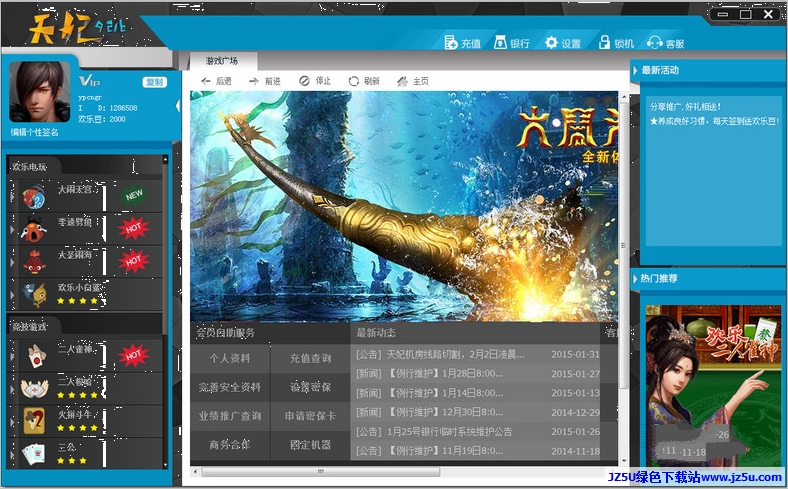Open 设置 settings gear
The height and width of the screenshot is (489, 788).
[551, 43]
